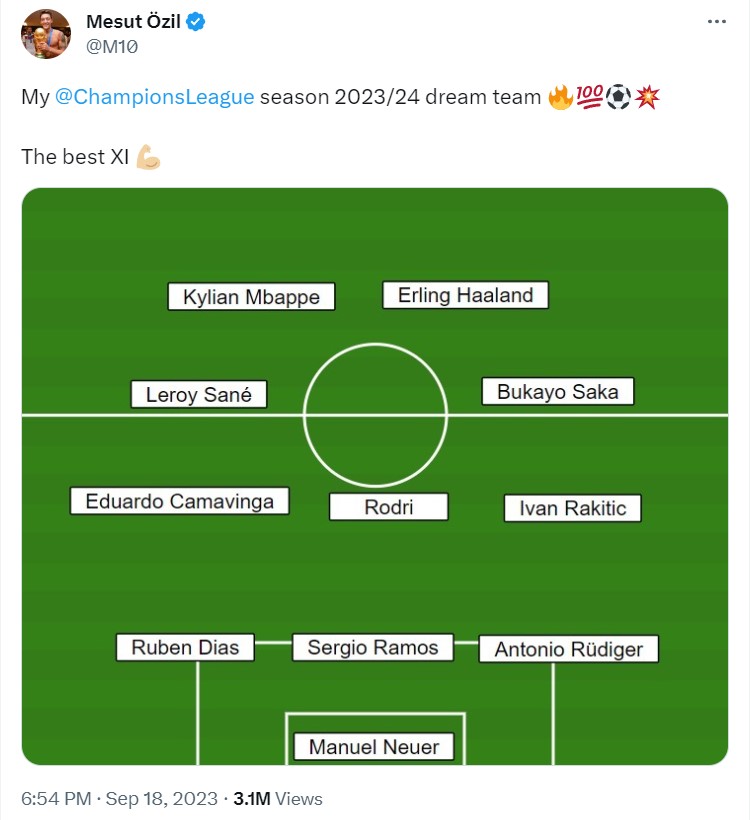The width and height of the screenshot is (750, 820).
Task: Select the Antonio Rüdiger name box
Action: click(x=568, y=650)
